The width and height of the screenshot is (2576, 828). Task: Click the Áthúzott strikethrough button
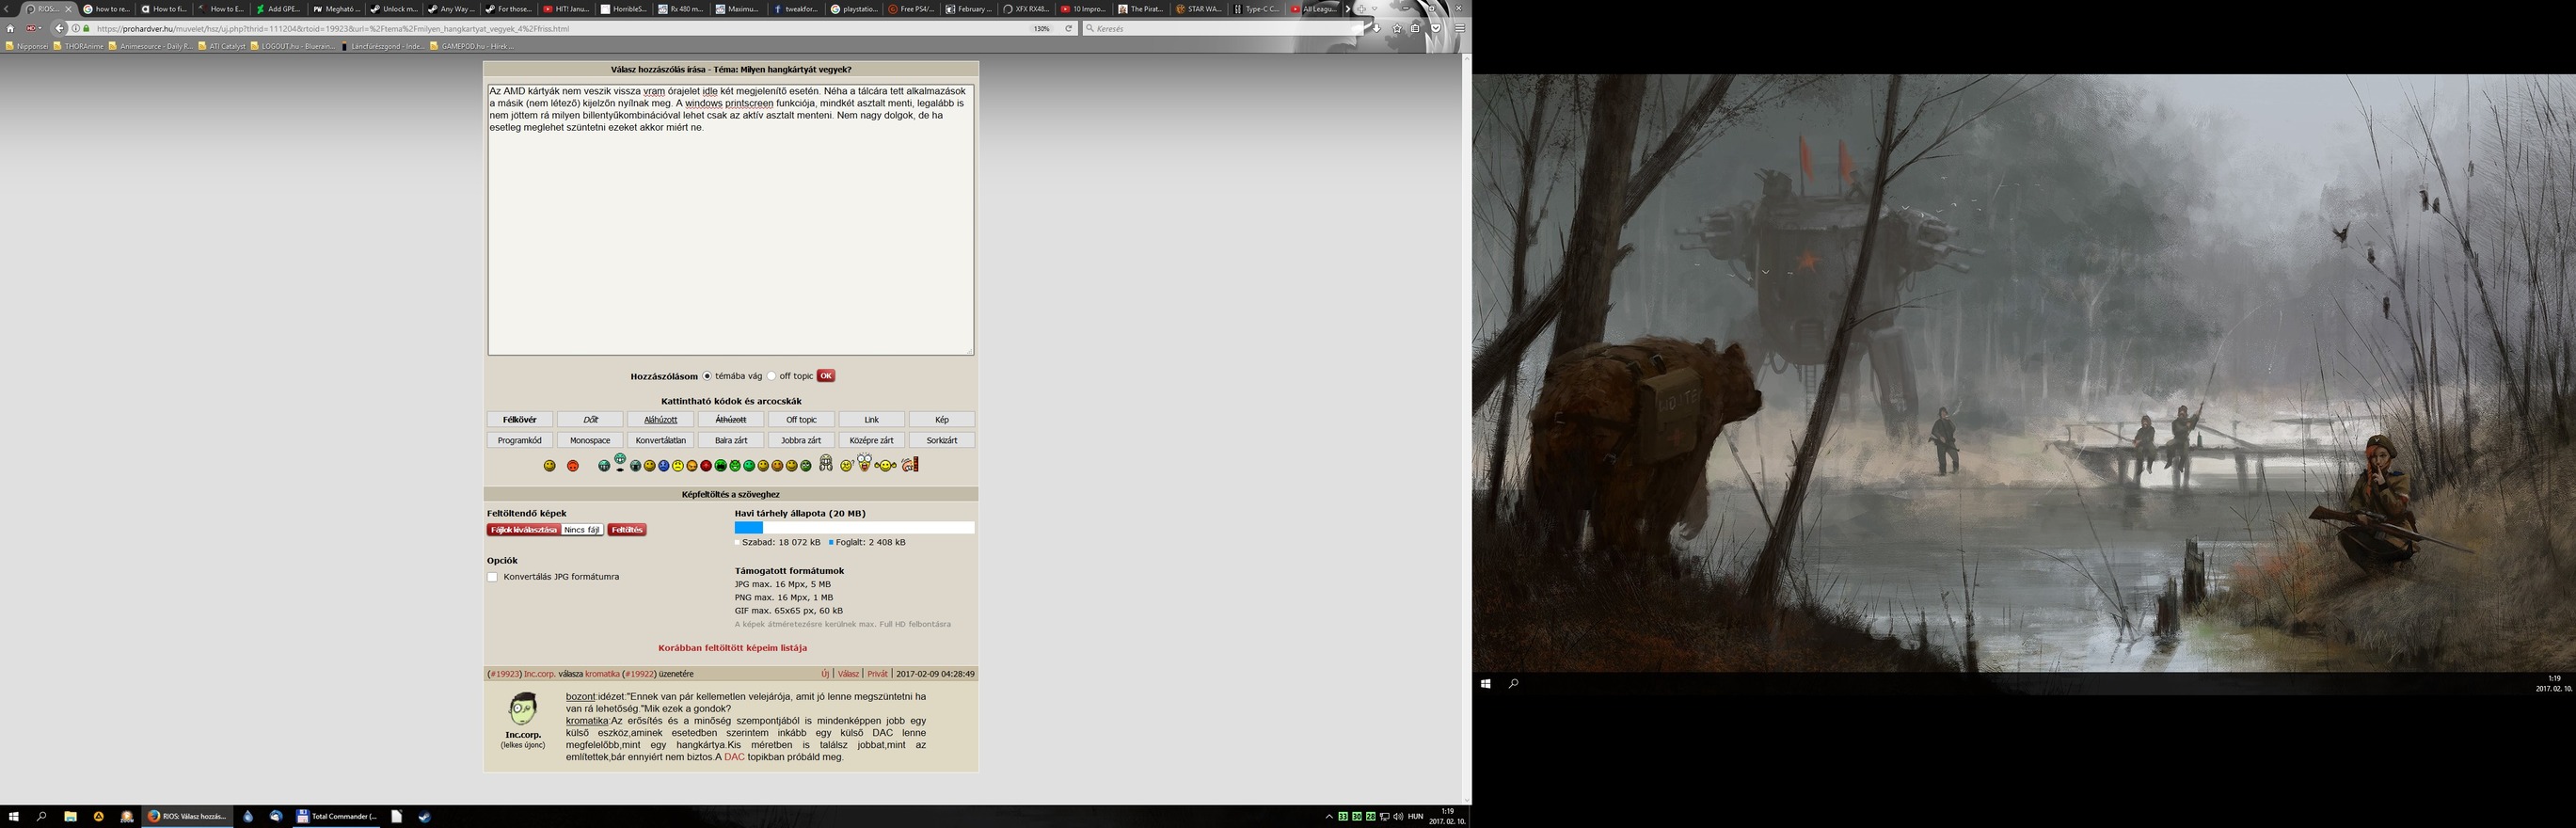click(x=731, y=420)
